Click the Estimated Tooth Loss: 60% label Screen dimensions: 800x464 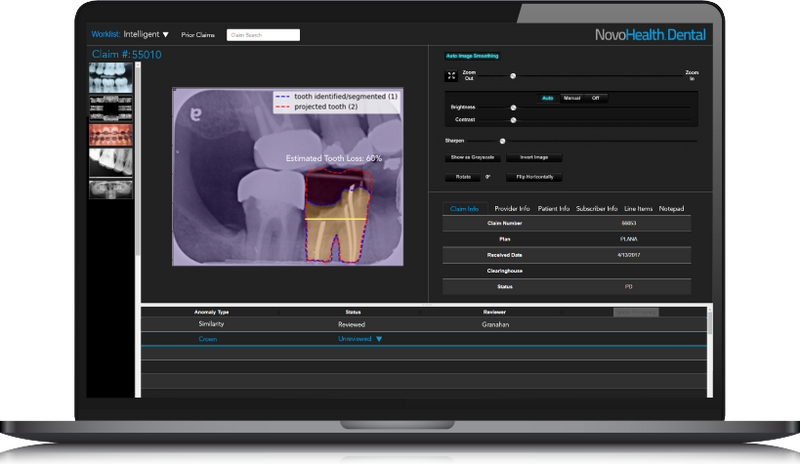(x=334, y=158)
